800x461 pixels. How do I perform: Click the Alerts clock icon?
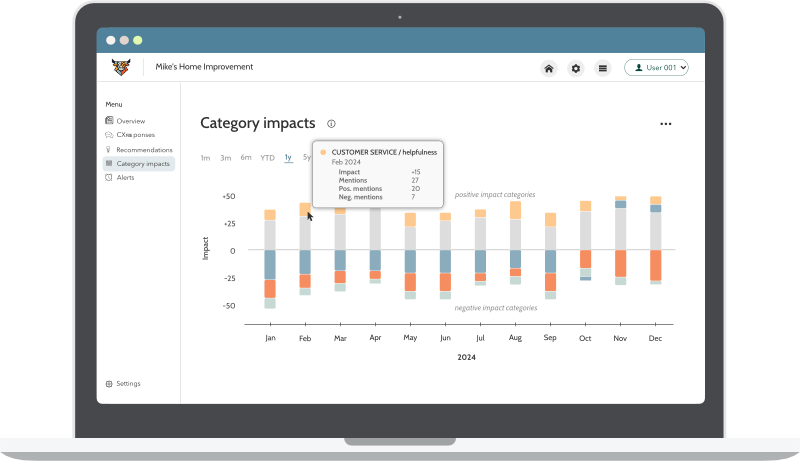[x=109, y=177]
